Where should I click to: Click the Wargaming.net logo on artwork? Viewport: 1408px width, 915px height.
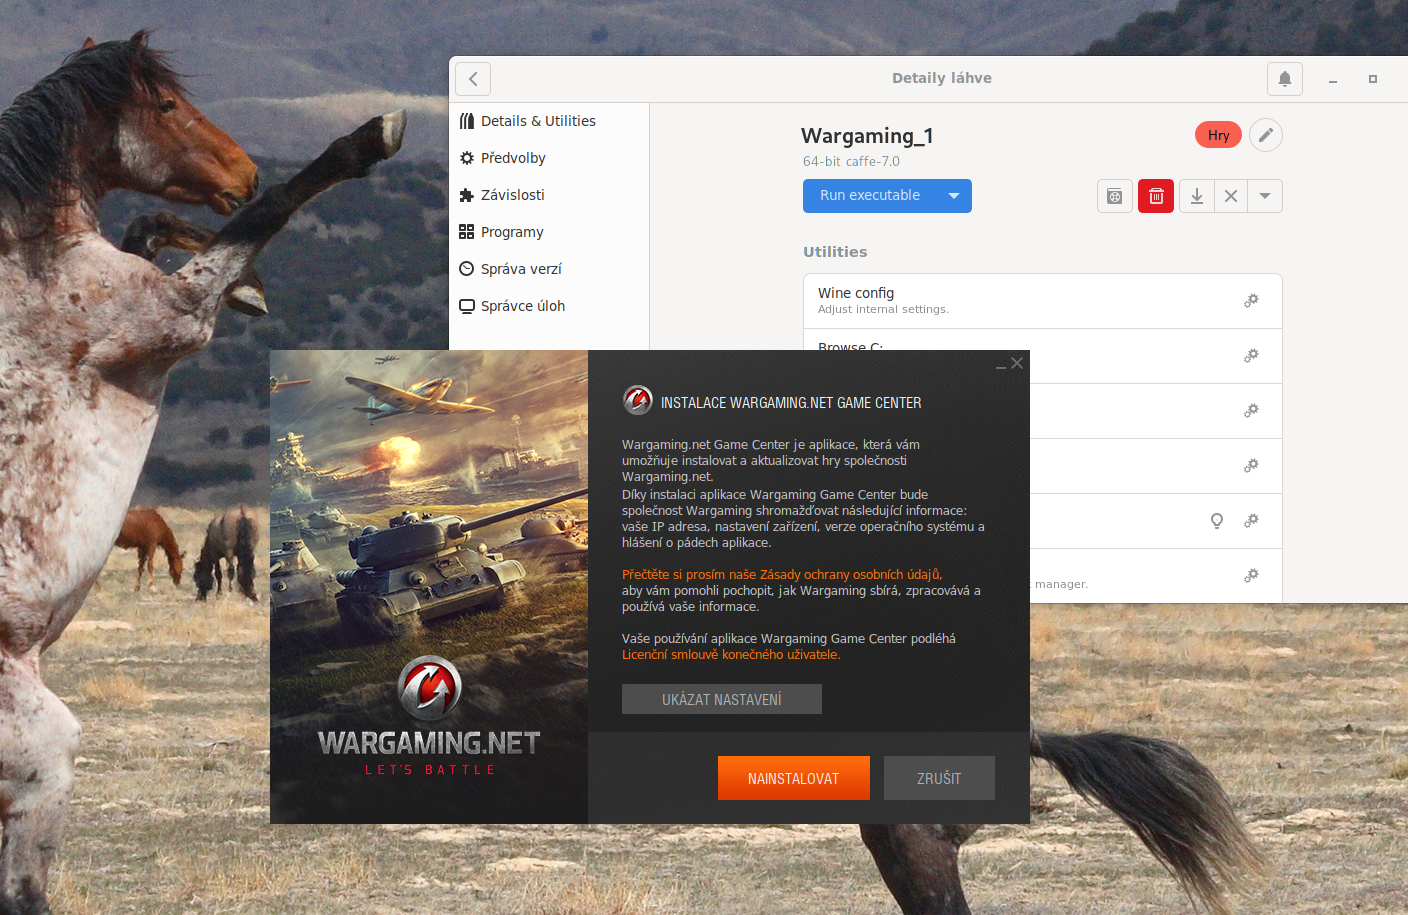click(429, 716)
